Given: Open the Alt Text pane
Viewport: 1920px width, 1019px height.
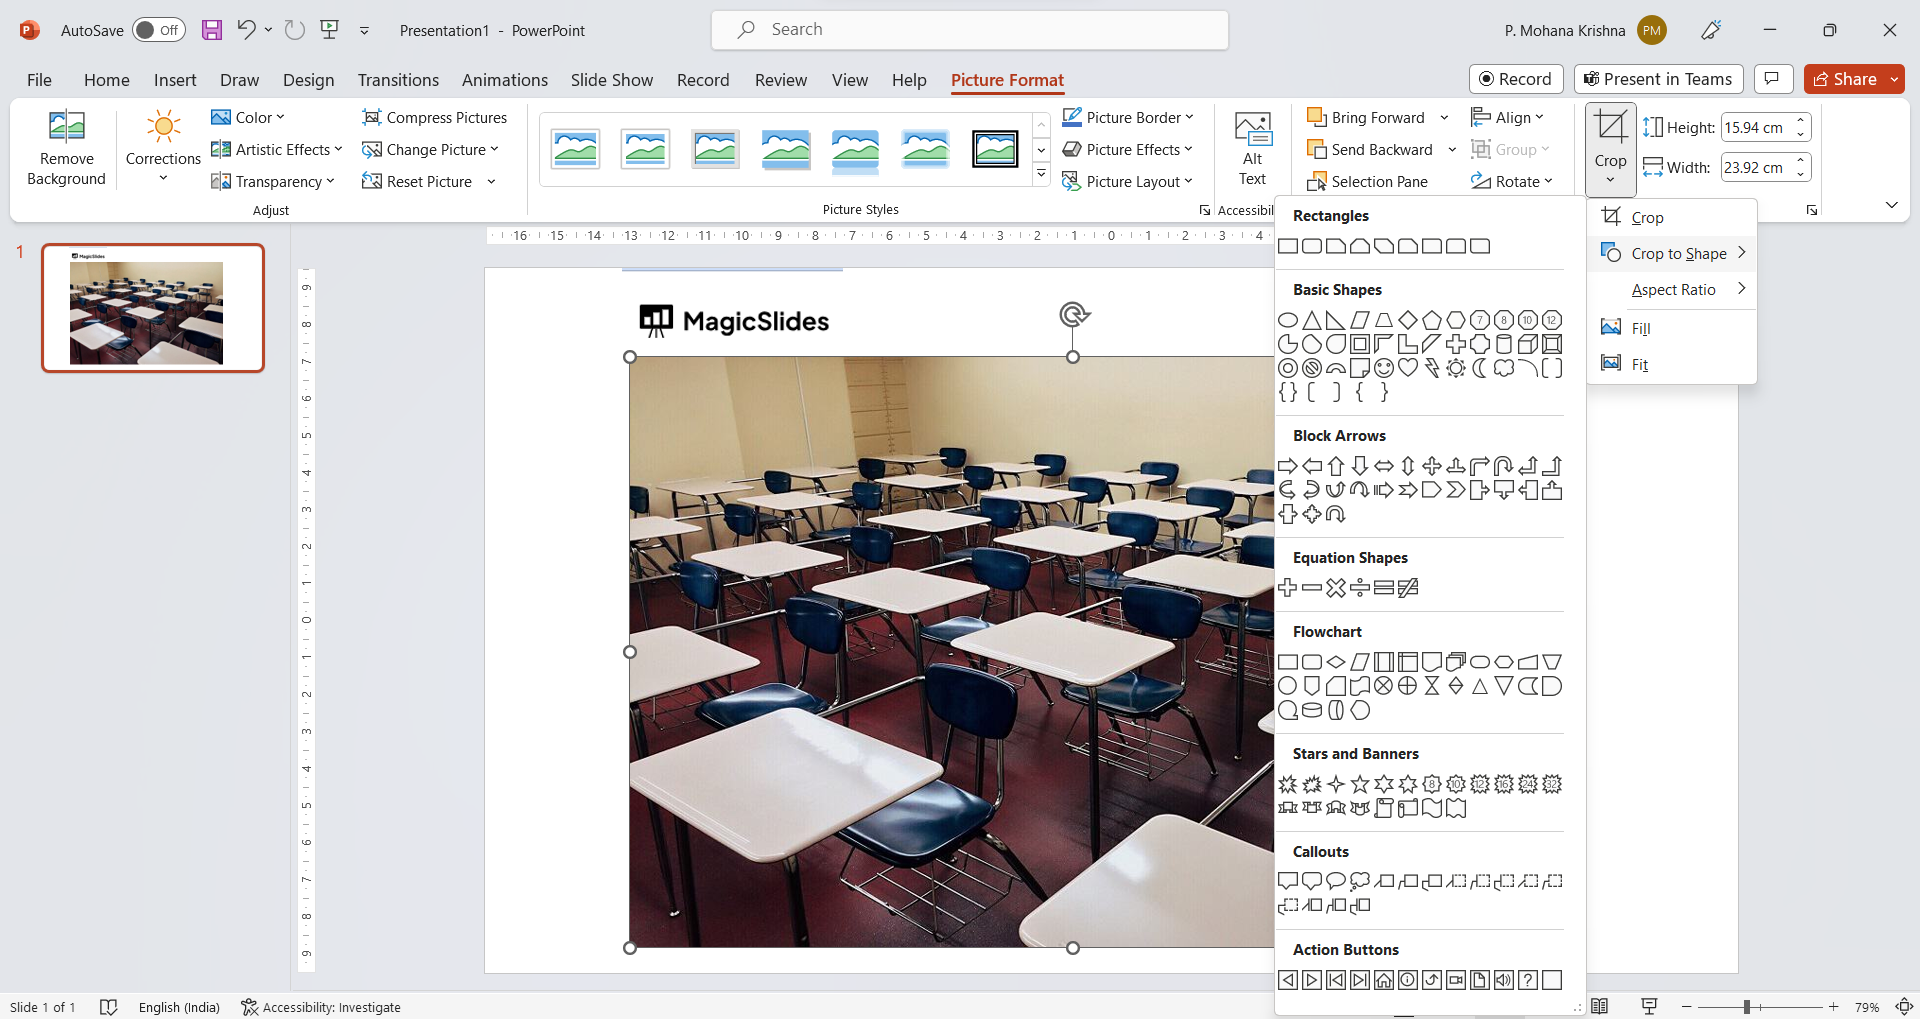Looking at the screenshot, I should point(1252,148).
